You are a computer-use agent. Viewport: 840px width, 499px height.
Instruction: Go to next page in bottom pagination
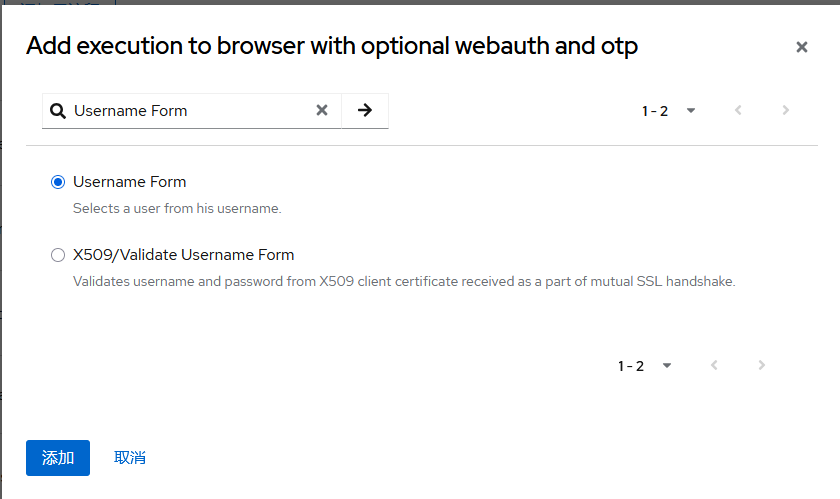pyautogui.click(x=762, y=366)
